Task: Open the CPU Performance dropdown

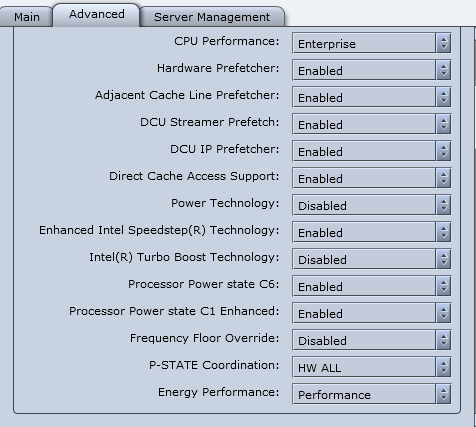Action: pos(372,43)
